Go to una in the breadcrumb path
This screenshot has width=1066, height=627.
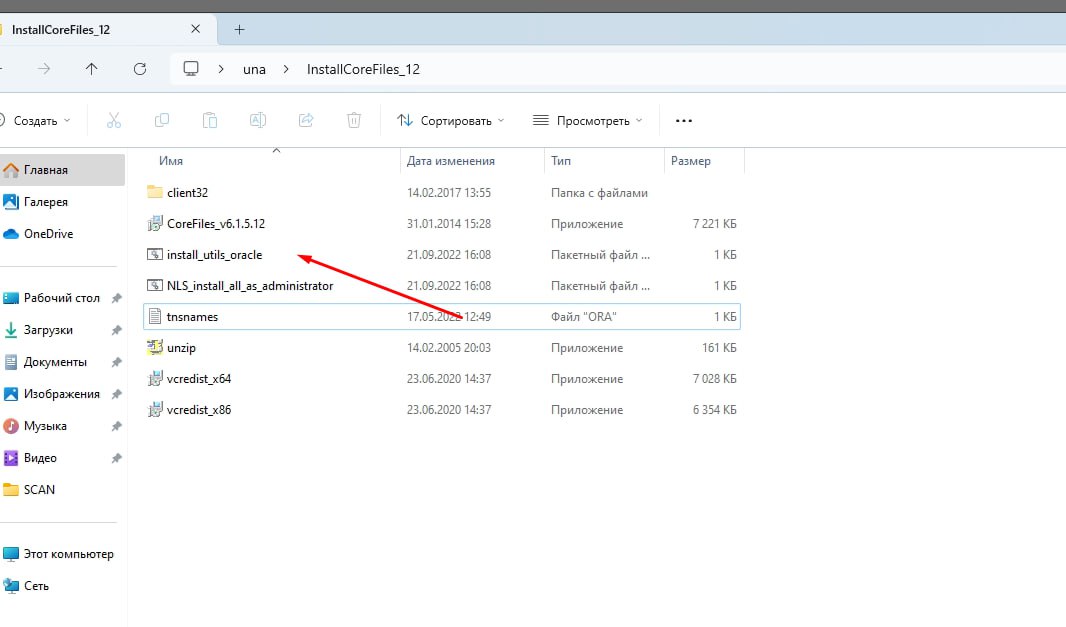(254, 69)
